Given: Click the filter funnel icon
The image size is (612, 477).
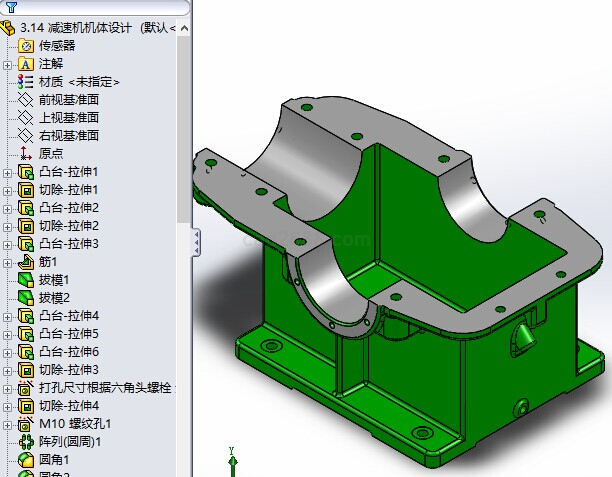Looking at the screenshot, I should click(x=11, y=7).
